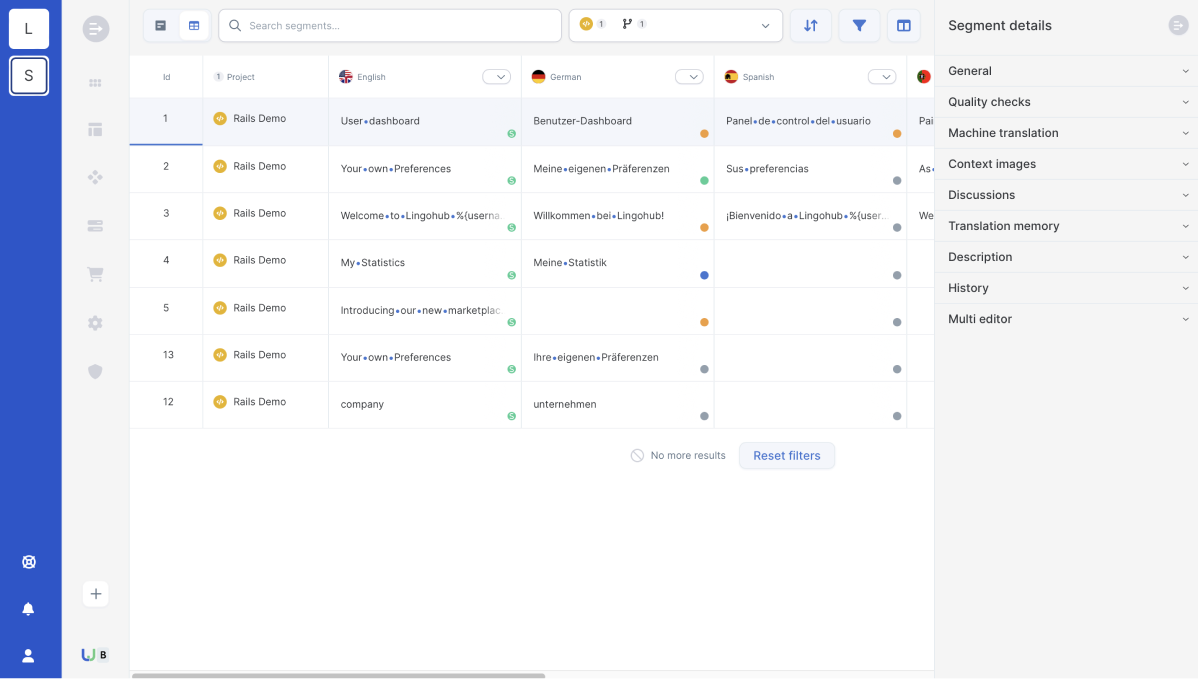Collapse the Segment details panel
The width and height of the screenshot is (1198, 679).
tap(1178, 26)
